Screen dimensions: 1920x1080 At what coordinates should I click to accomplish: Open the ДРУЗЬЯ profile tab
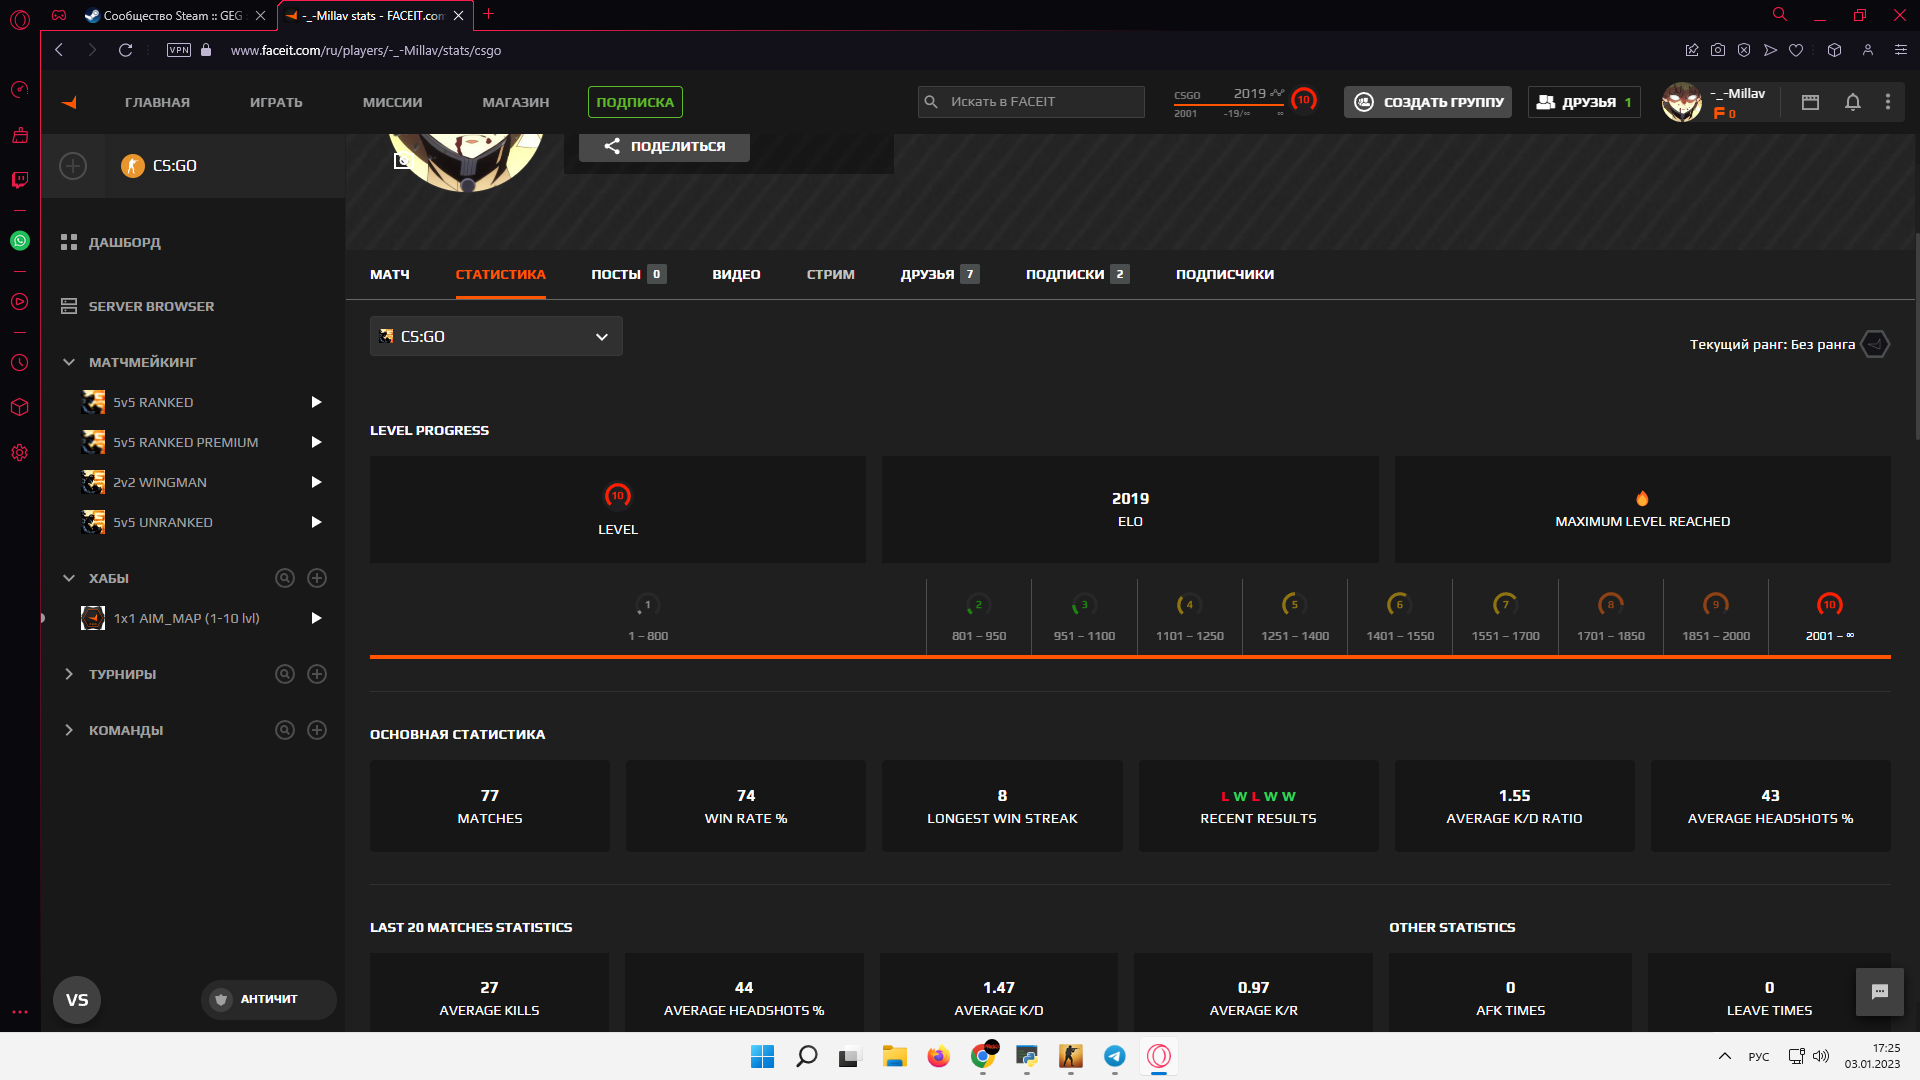click(x=939, y=274)
